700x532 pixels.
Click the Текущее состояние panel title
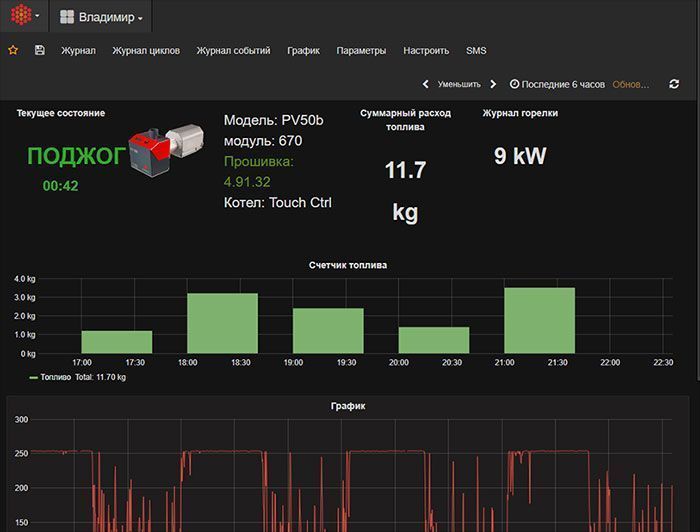pyautogui.click(x=61, y=113)
